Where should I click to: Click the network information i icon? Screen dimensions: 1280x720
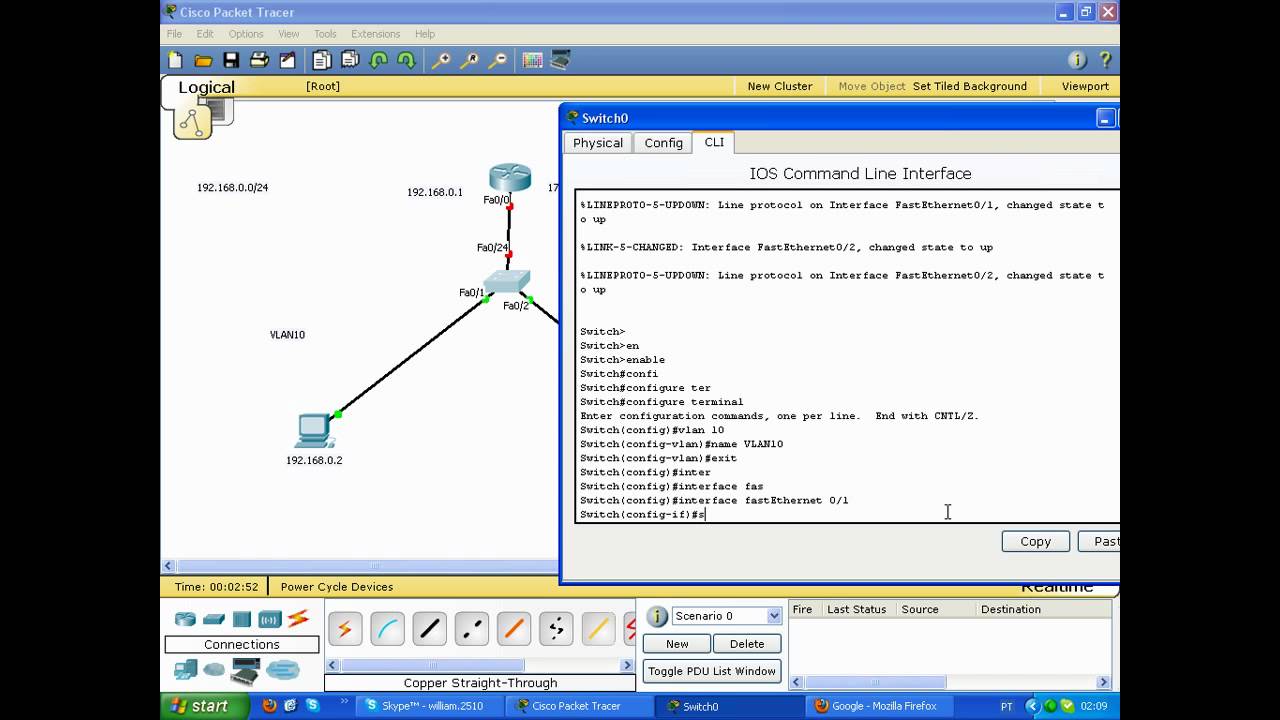pyautogui.click(x=1077, y=60)
